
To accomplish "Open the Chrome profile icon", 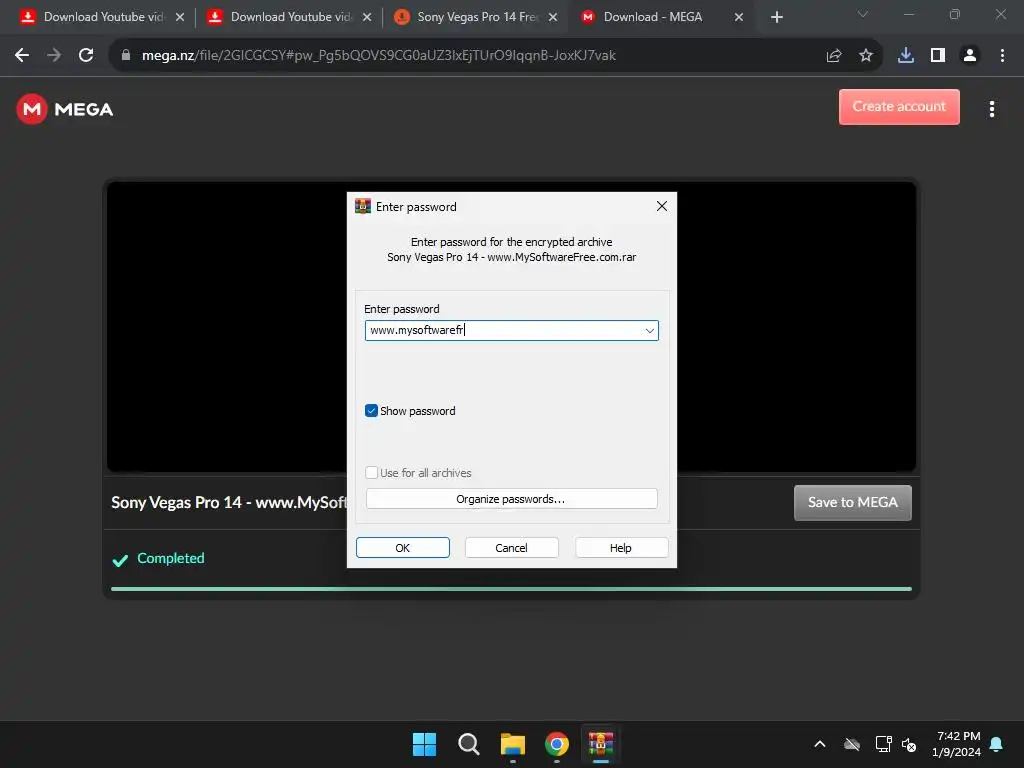I will tap(970, 56).
